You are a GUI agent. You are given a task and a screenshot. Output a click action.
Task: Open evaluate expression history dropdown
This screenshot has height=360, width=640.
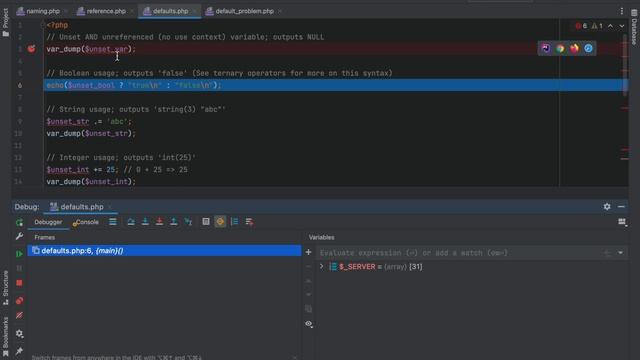pos(620,253)
